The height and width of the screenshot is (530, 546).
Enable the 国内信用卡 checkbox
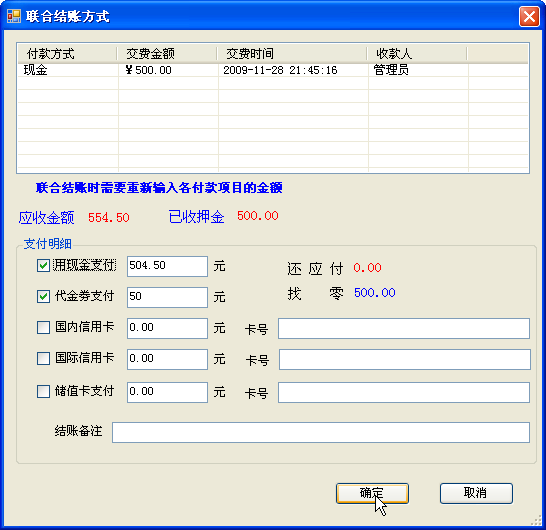pos(43,327)
